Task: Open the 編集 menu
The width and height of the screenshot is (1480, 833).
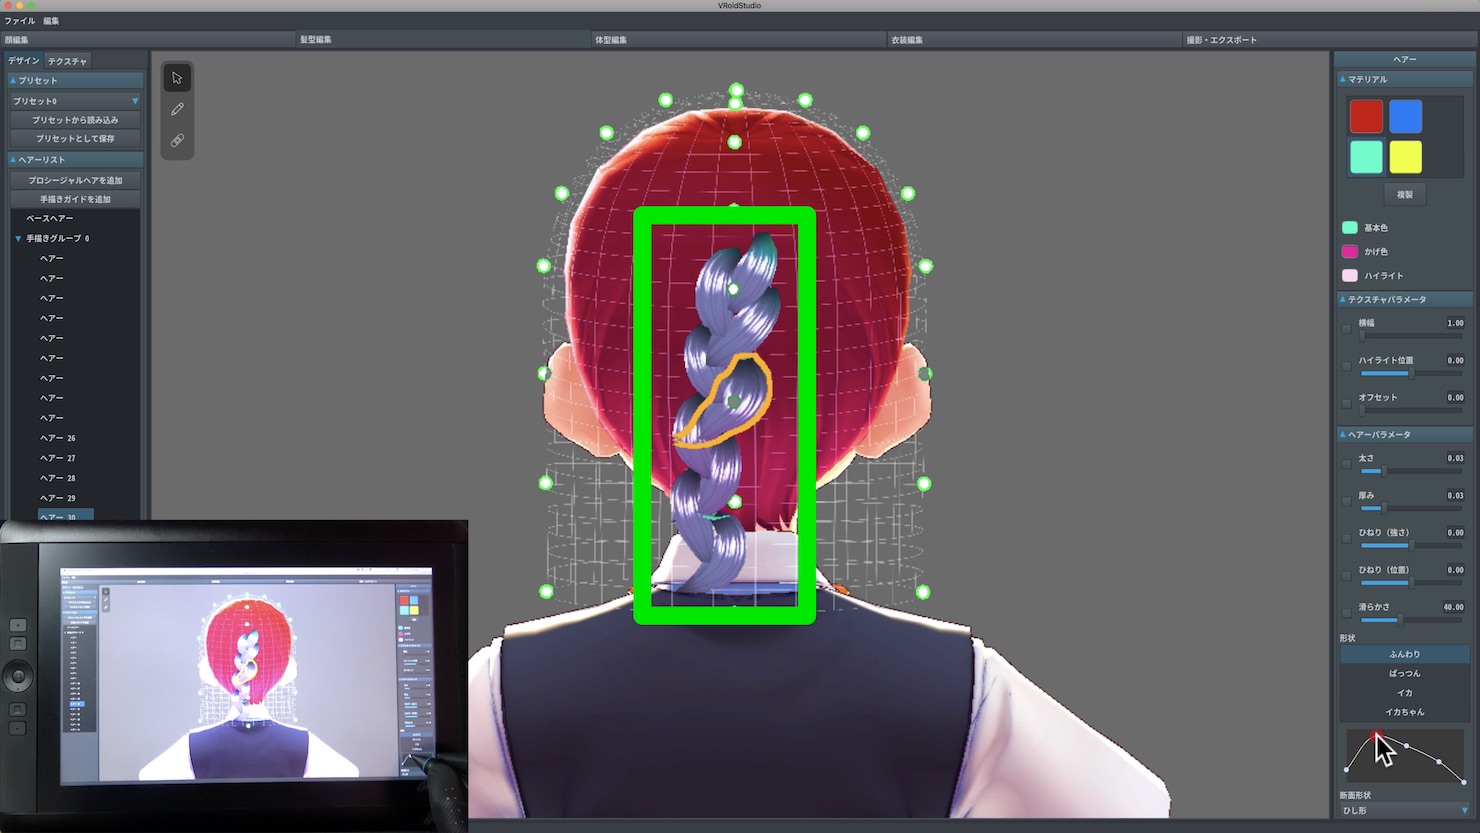Action: 51,21
